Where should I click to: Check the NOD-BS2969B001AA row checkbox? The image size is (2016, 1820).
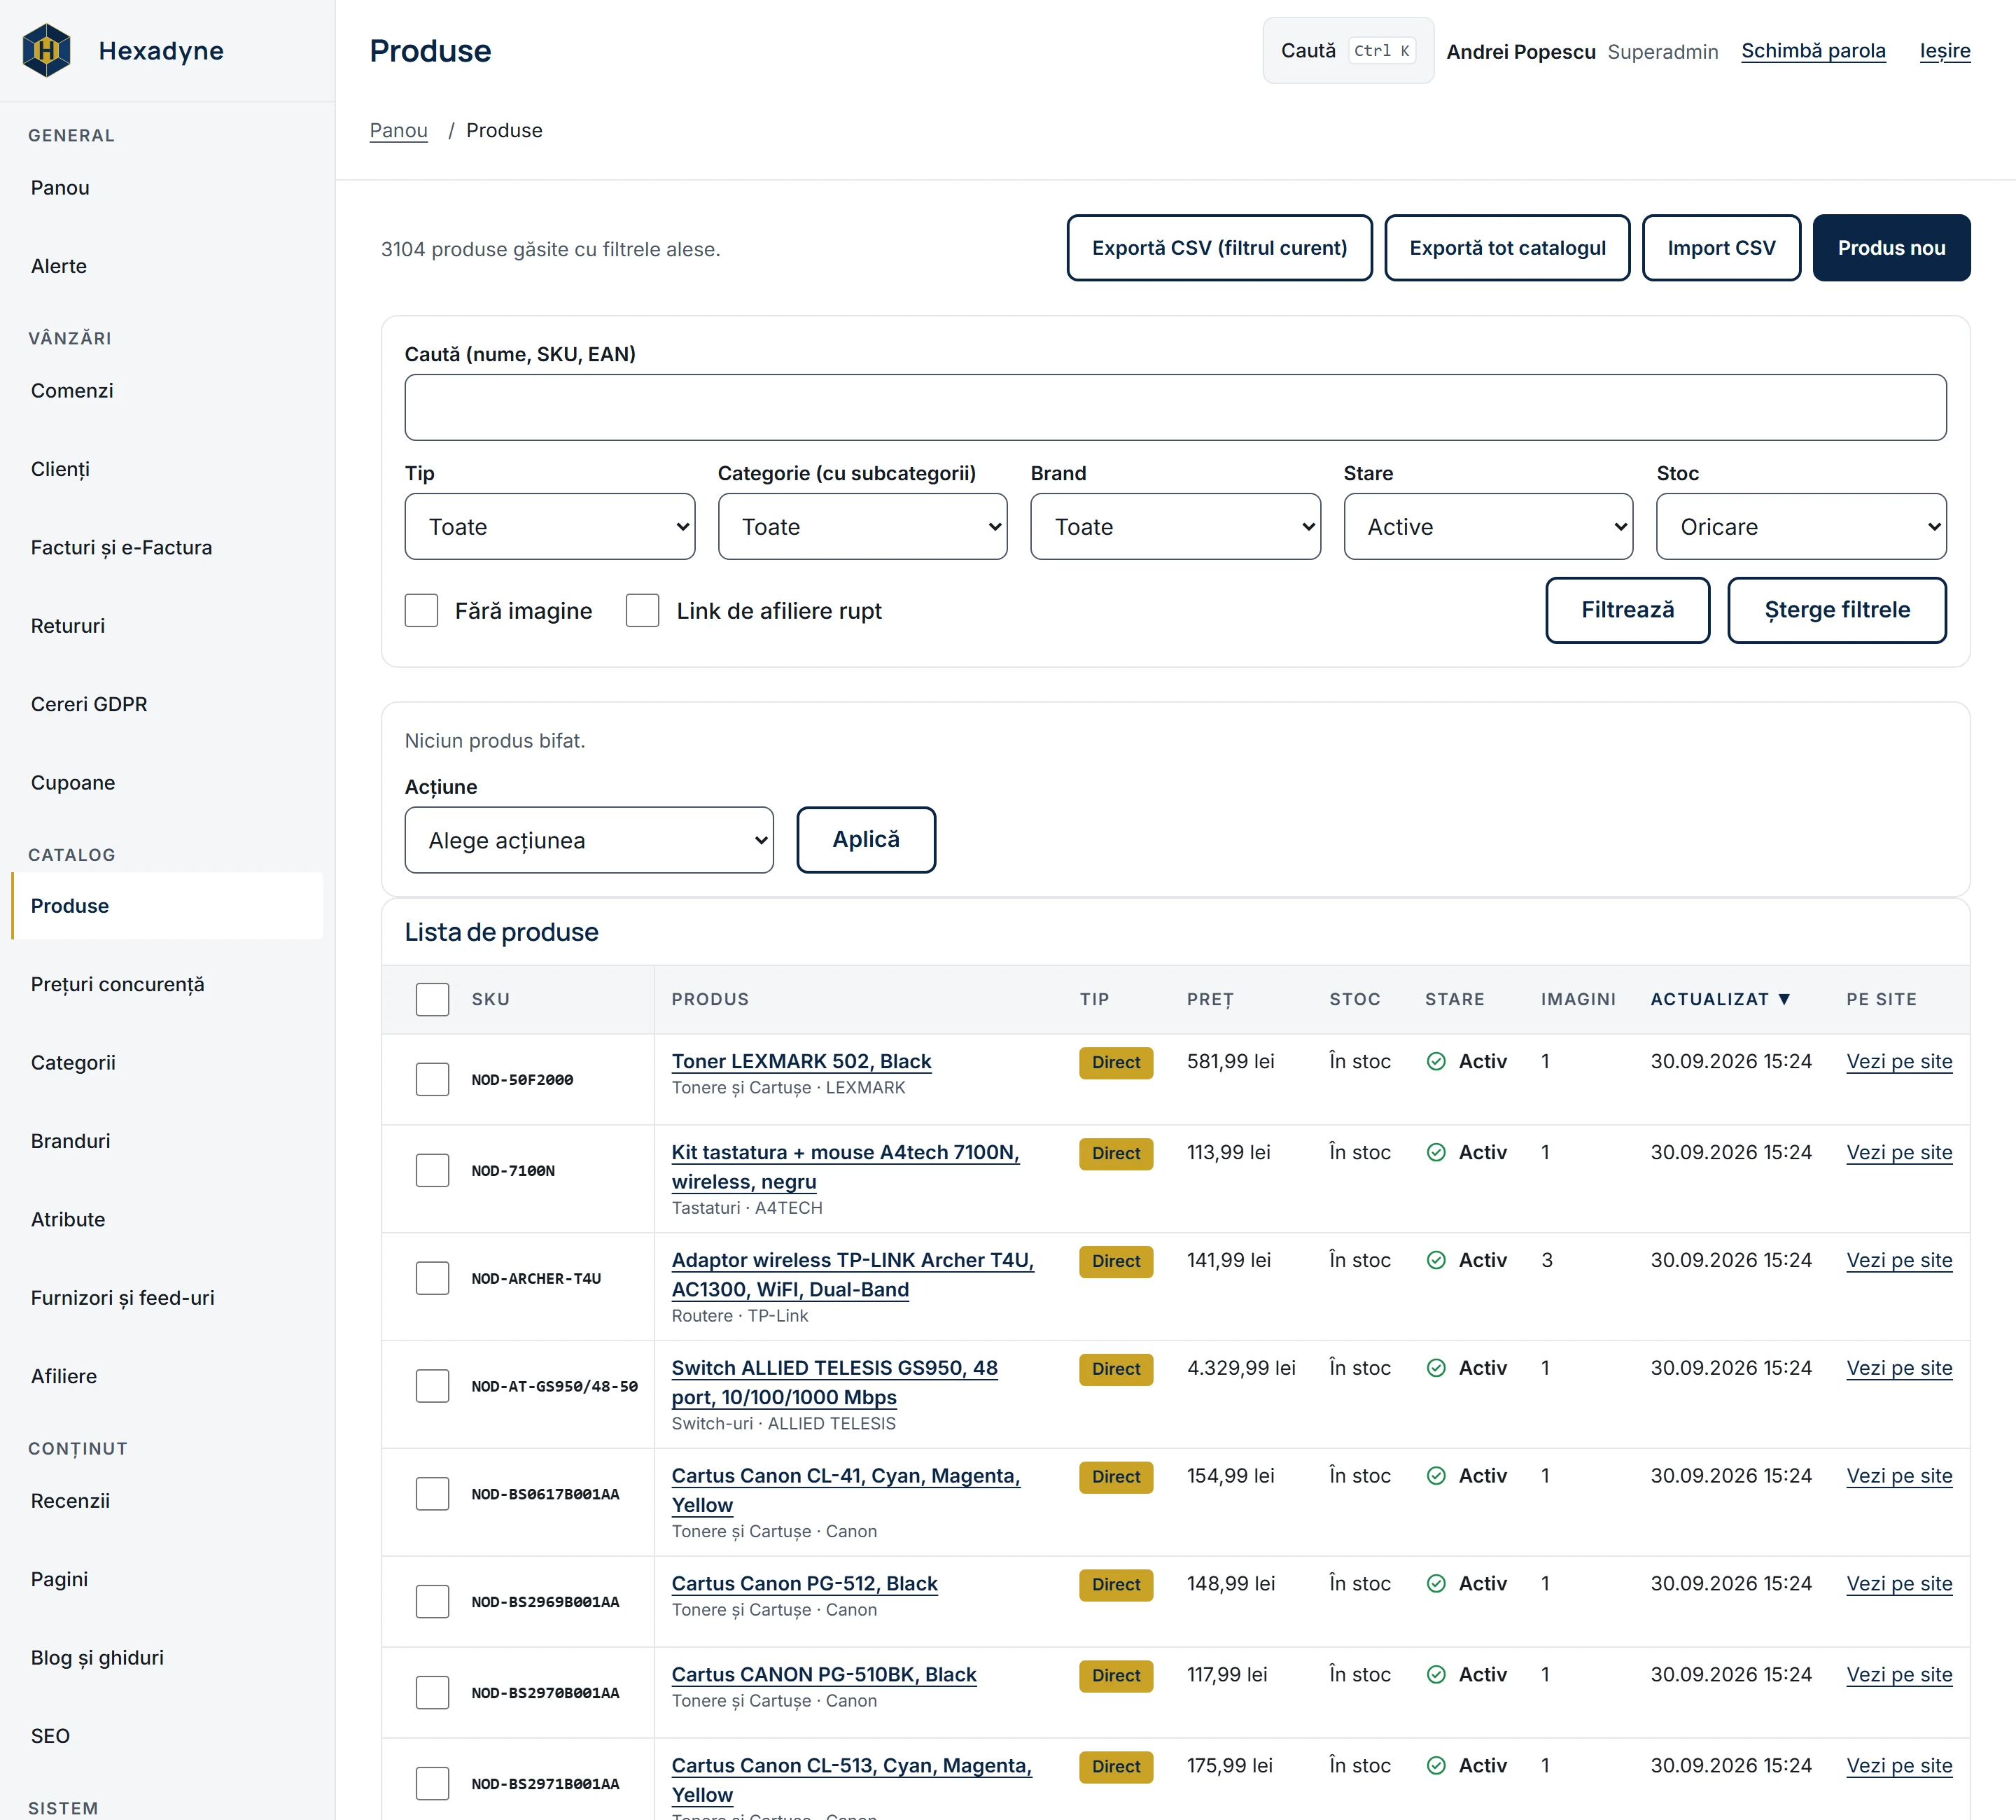[432, 1601]
